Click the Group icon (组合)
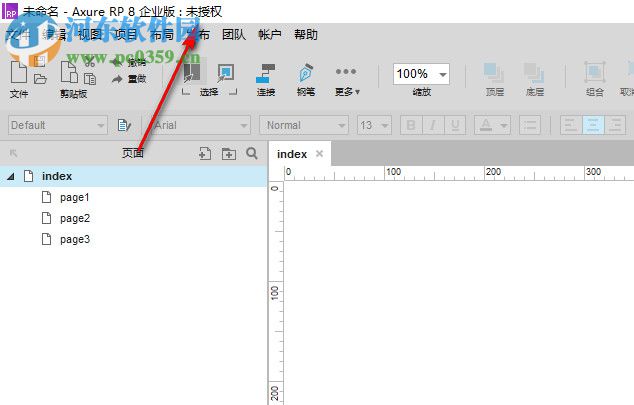 click(x=594, y=72)
